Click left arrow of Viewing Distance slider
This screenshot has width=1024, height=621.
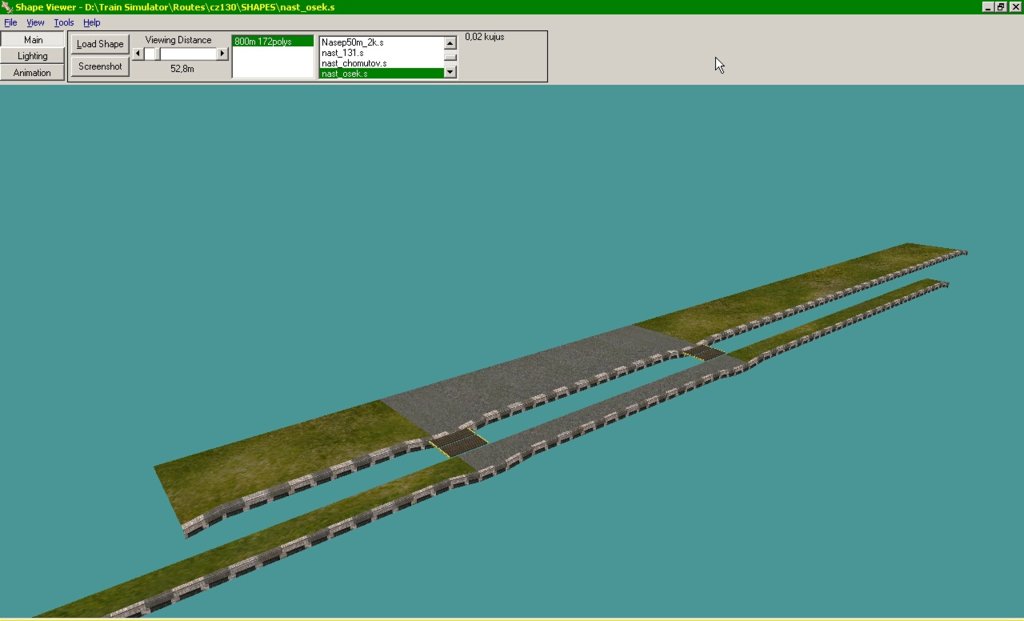pos(138,54)
